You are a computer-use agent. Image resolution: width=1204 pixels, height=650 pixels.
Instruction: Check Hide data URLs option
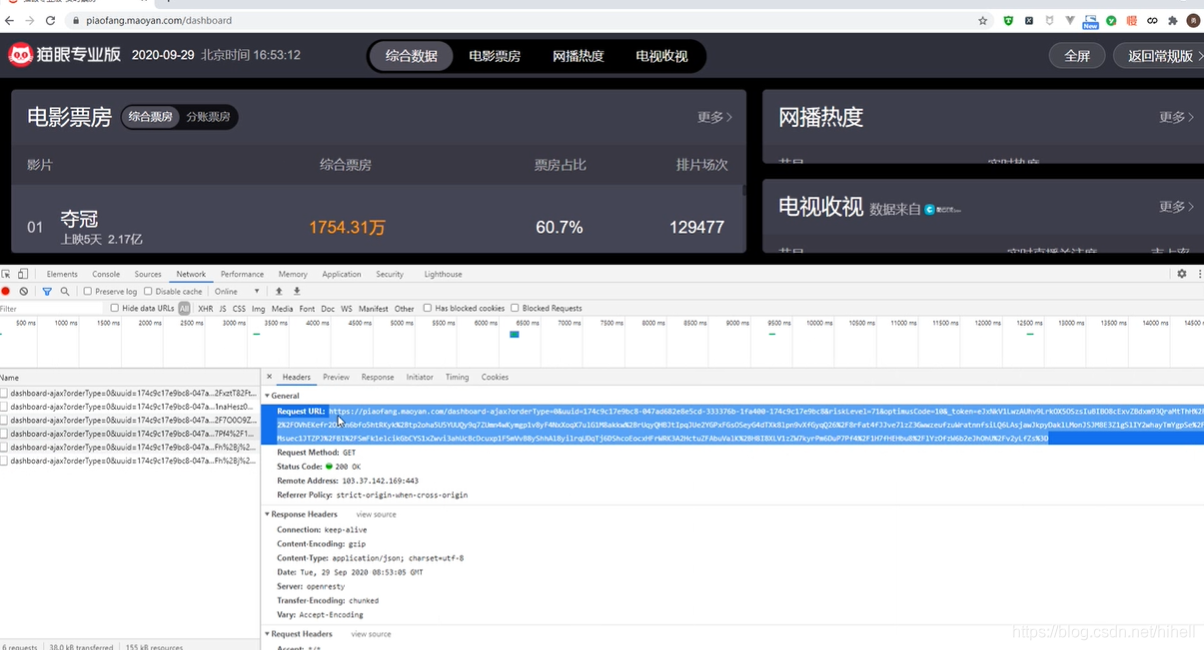(x=115, y=308)
